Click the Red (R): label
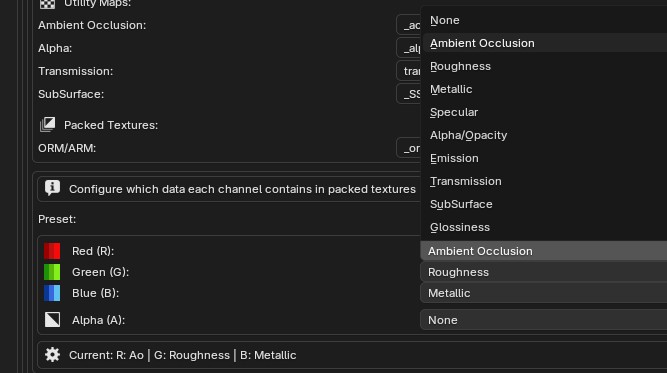The height and width of the screenshot is (373, 667). click(x=93, y=251)
